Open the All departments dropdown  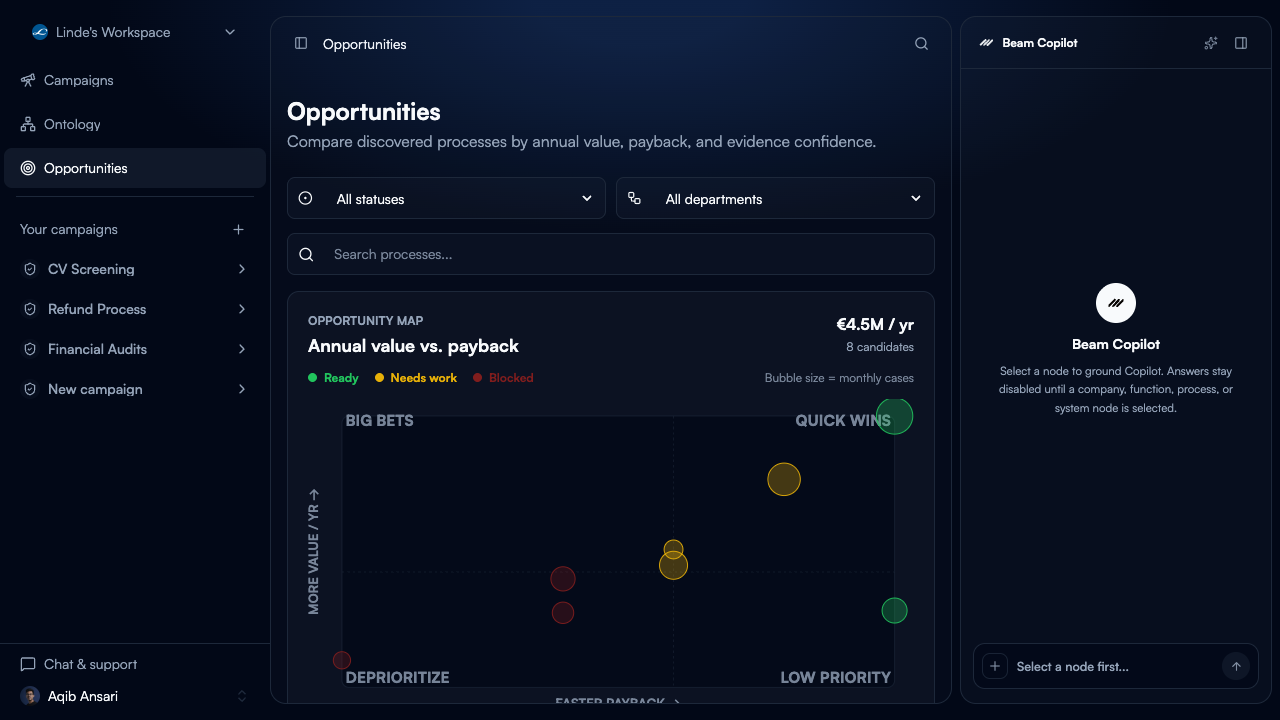click(x=775, y=198)
